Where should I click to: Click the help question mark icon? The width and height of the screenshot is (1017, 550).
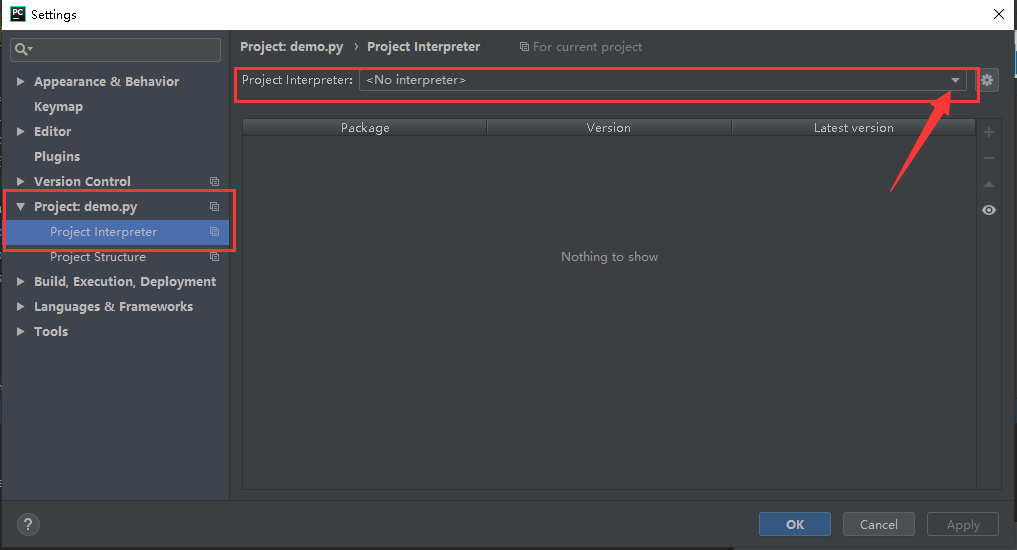28,524
